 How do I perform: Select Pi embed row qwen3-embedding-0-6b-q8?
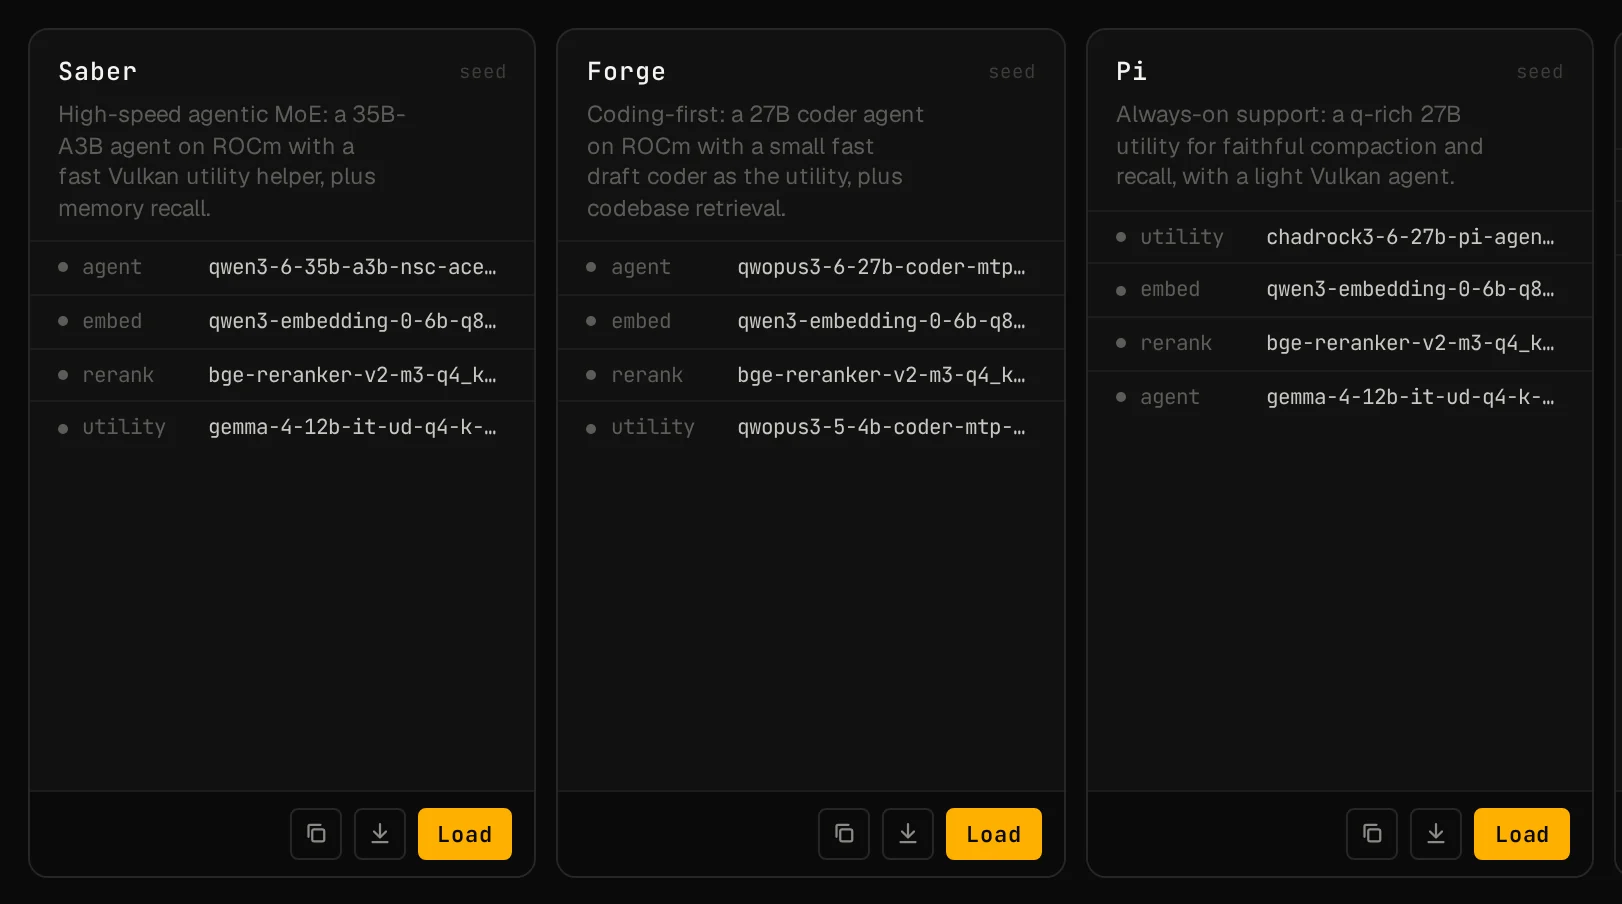(x=1340, y=290)
